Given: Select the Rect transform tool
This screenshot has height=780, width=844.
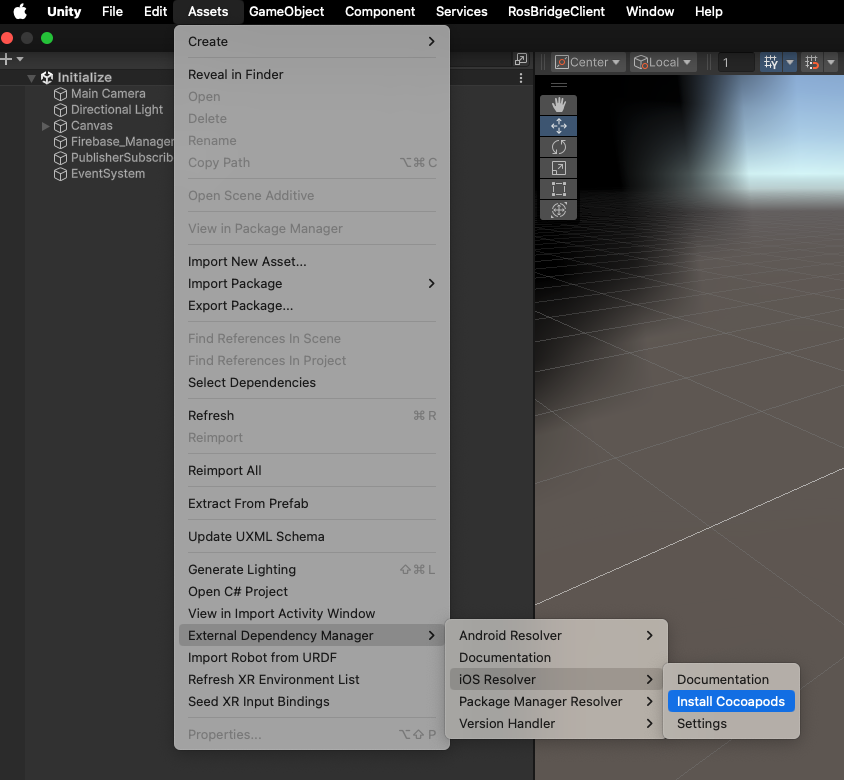Looking at the screenshot, I should point(559,189).
